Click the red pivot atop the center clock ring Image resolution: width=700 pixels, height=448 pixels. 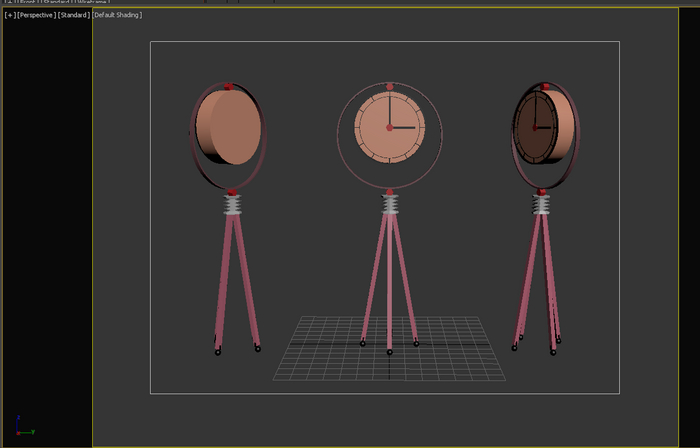point(390,87)
